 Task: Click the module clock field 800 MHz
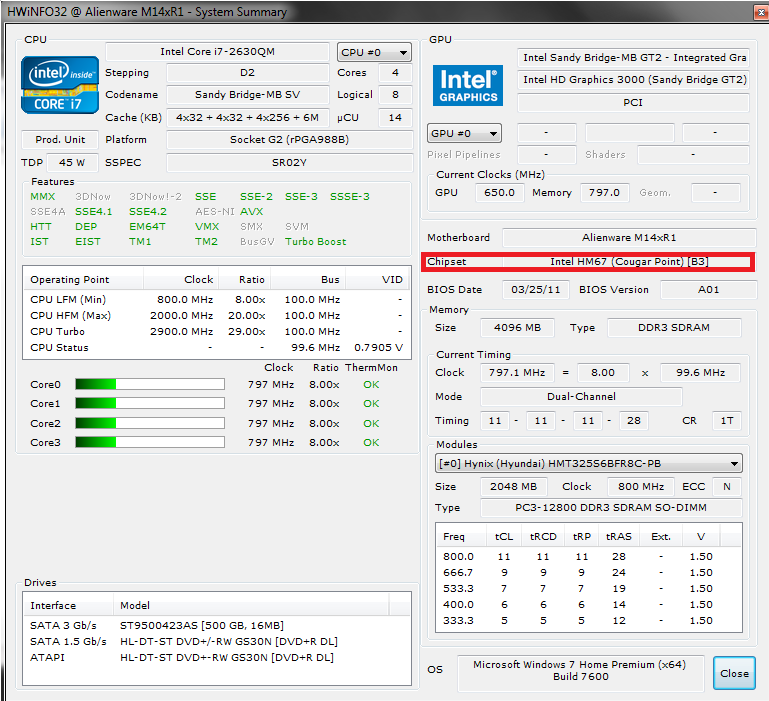[641, 487]
